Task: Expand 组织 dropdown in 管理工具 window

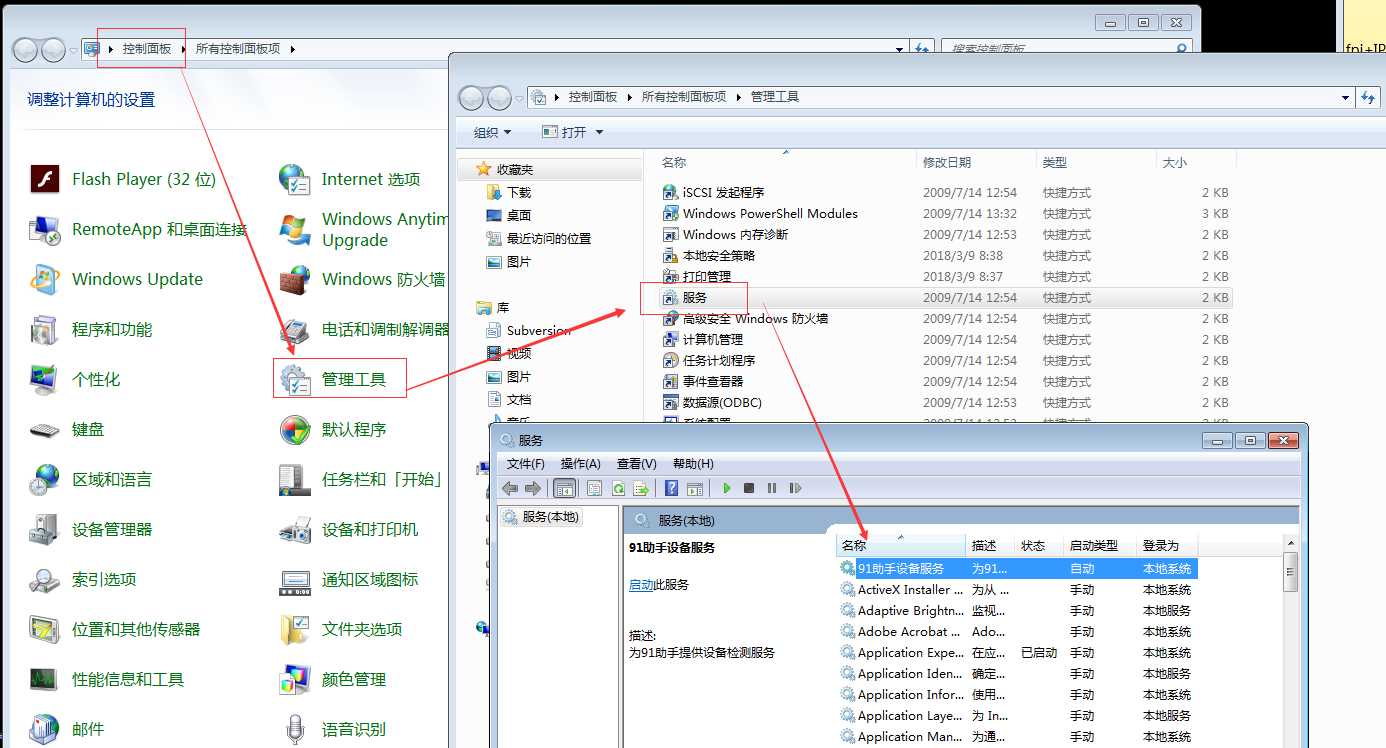Action: click(x=492, y=132)
